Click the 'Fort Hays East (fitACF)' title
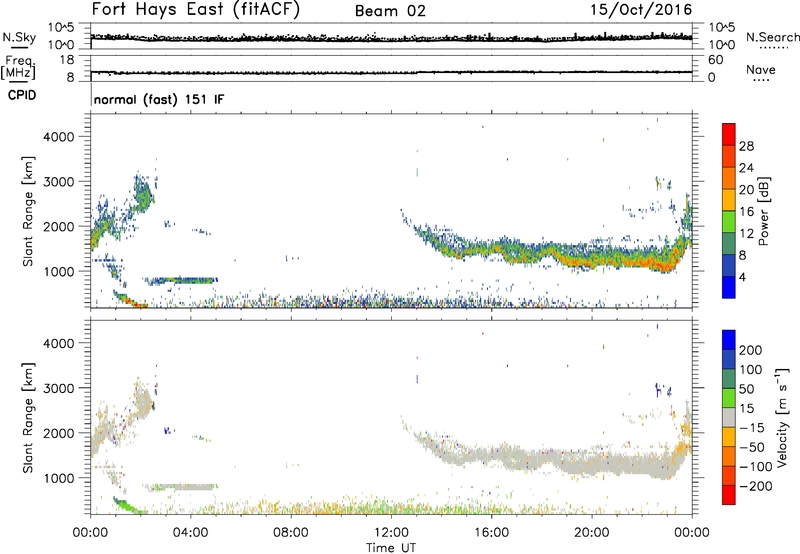This screenshot has width=800, height=554. tap(196, 10)
